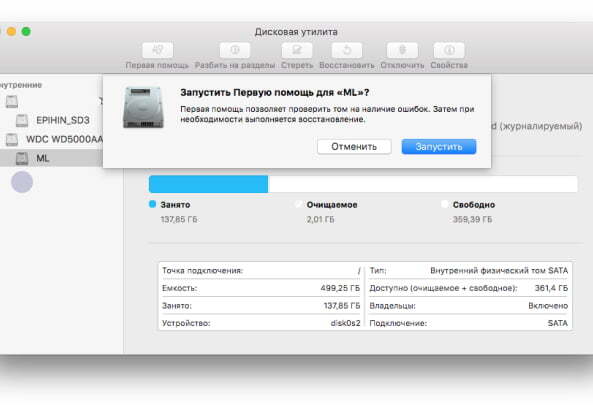Open the Info (Свойства) toolbar icon
This screenshot has width=593, height=413.
tap(449, 50)
